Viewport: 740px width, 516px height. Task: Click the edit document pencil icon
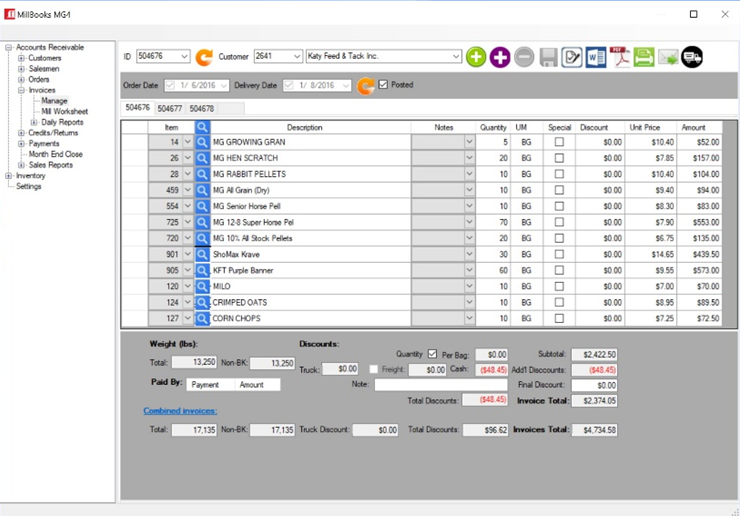point(572,57)
